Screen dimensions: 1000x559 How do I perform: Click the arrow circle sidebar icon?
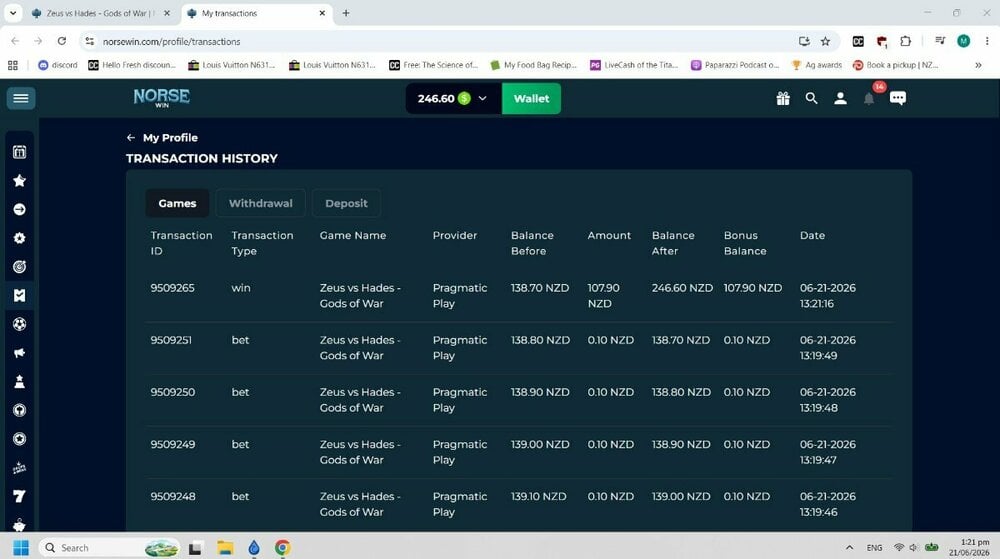(x=20, y=209)
